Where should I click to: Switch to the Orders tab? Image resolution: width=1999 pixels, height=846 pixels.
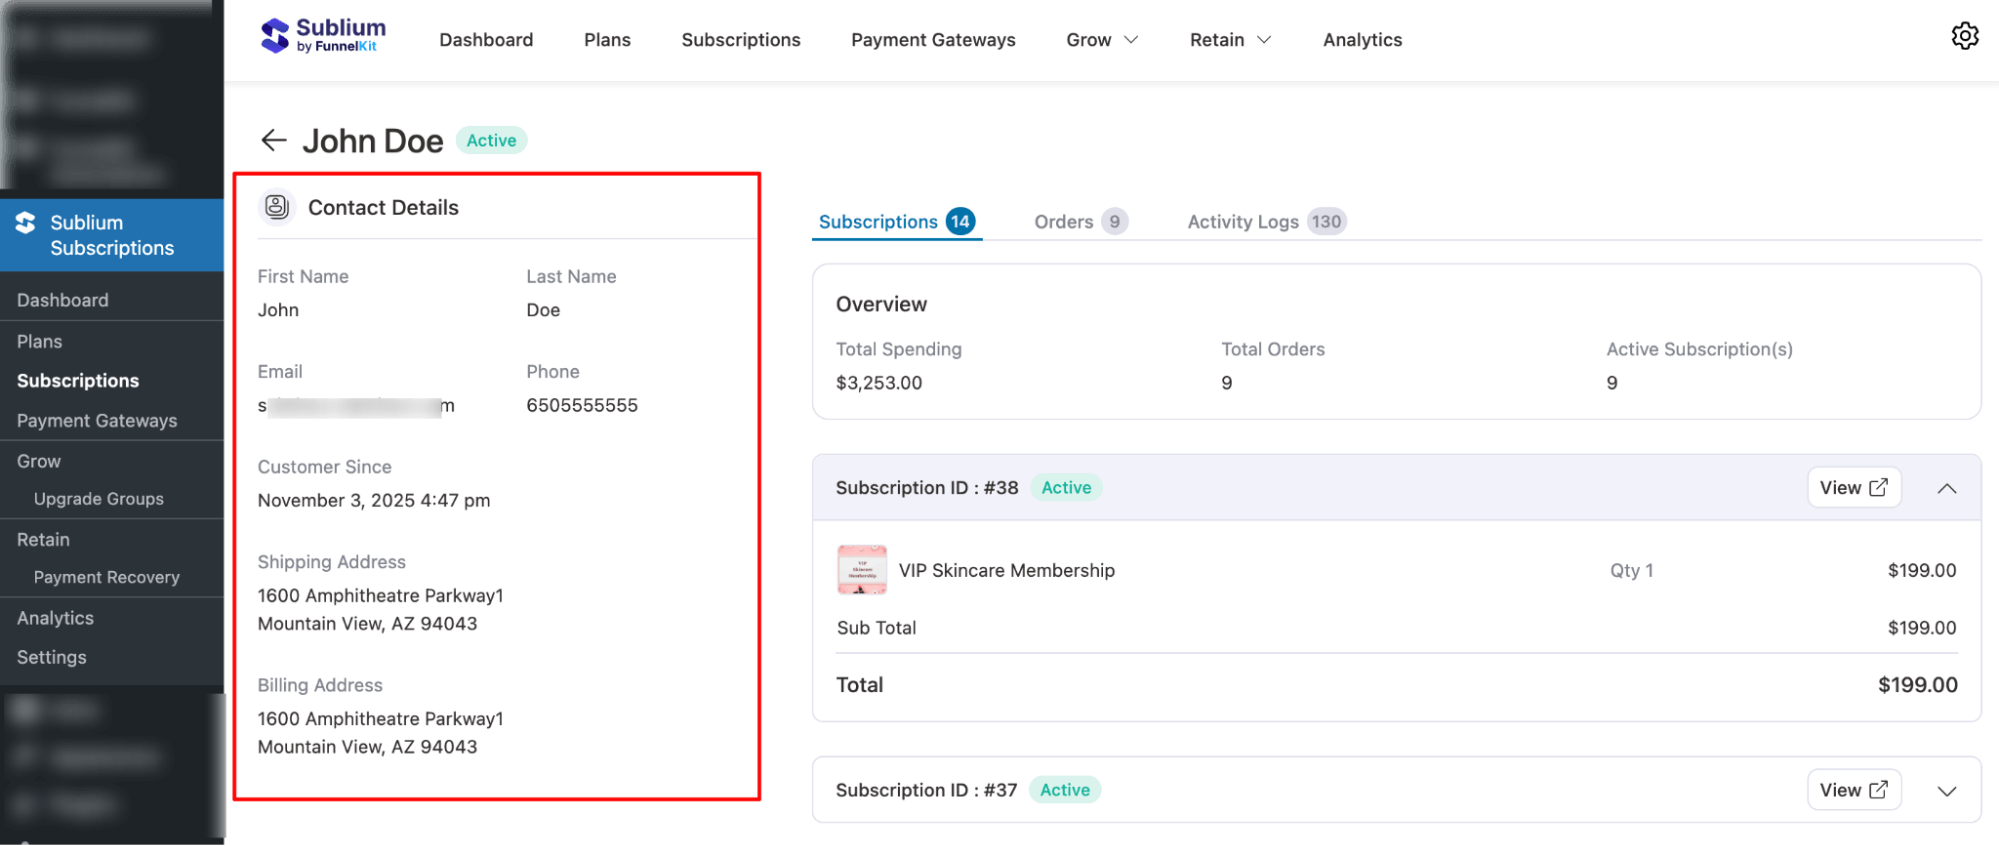pos(1080,222)
